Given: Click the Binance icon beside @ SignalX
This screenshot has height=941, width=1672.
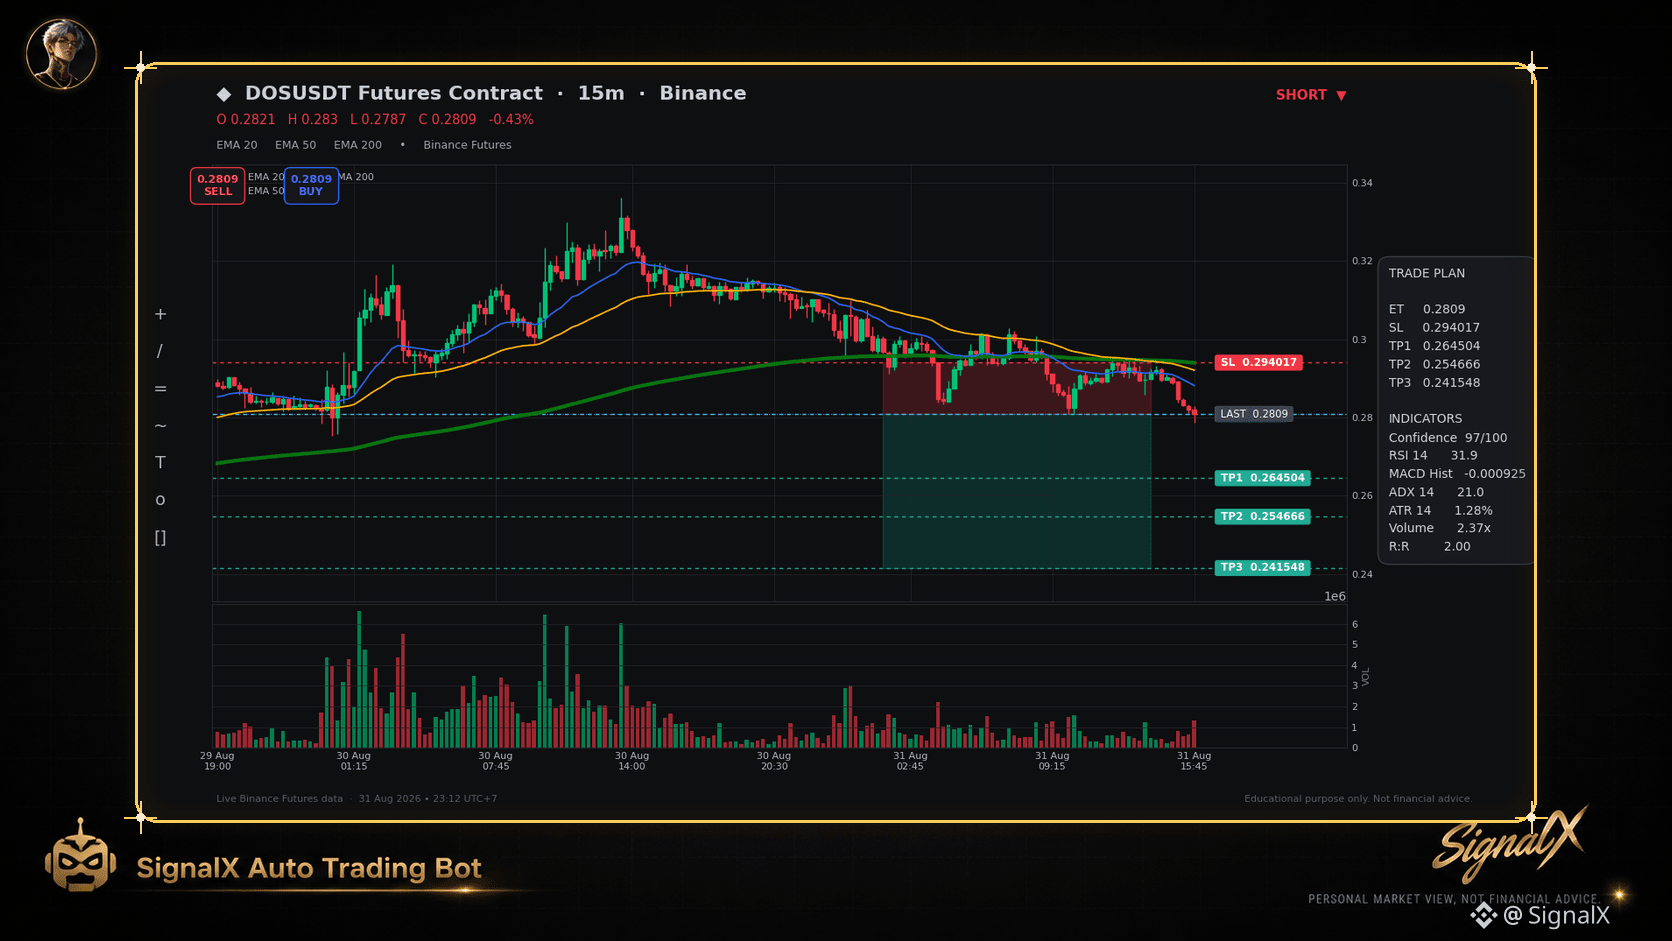Looking at the screenshot, I should (x=1484, y=915).
